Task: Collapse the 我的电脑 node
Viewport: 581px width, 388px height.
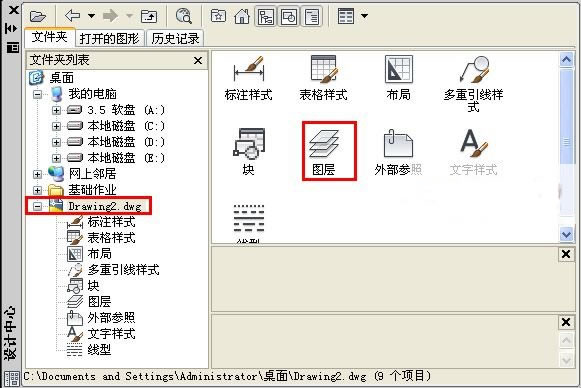Action: [37, 94]
